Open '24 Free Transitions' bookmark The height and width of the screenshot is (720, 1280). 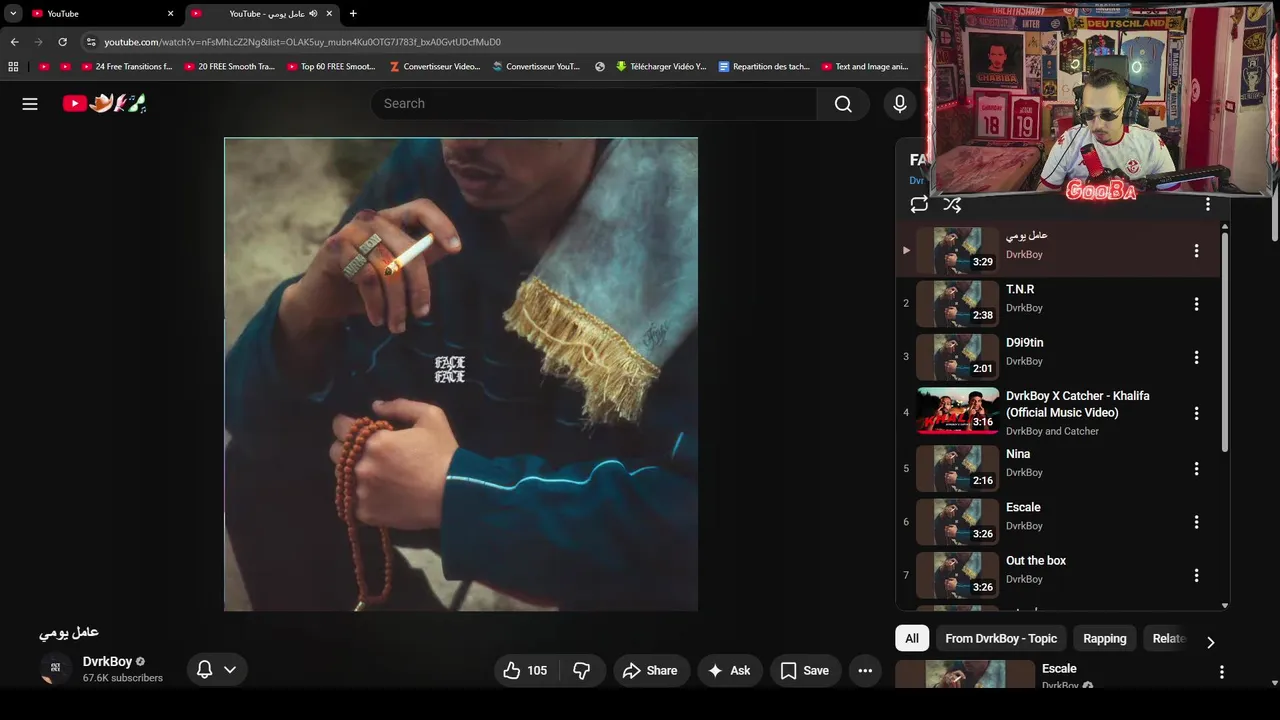(x=126, y=67)
